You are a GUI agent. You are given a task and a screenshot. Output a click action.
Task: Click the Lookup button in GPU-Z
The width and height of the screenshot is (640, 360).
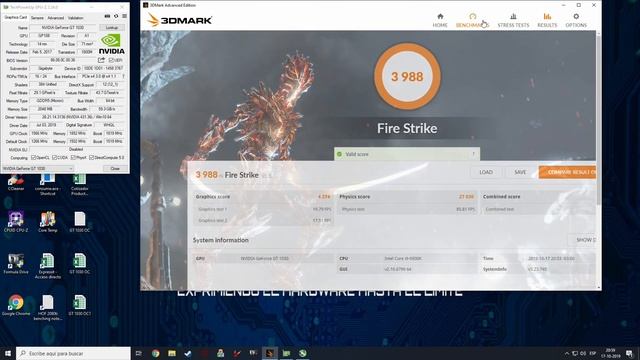tap(112, 27)
